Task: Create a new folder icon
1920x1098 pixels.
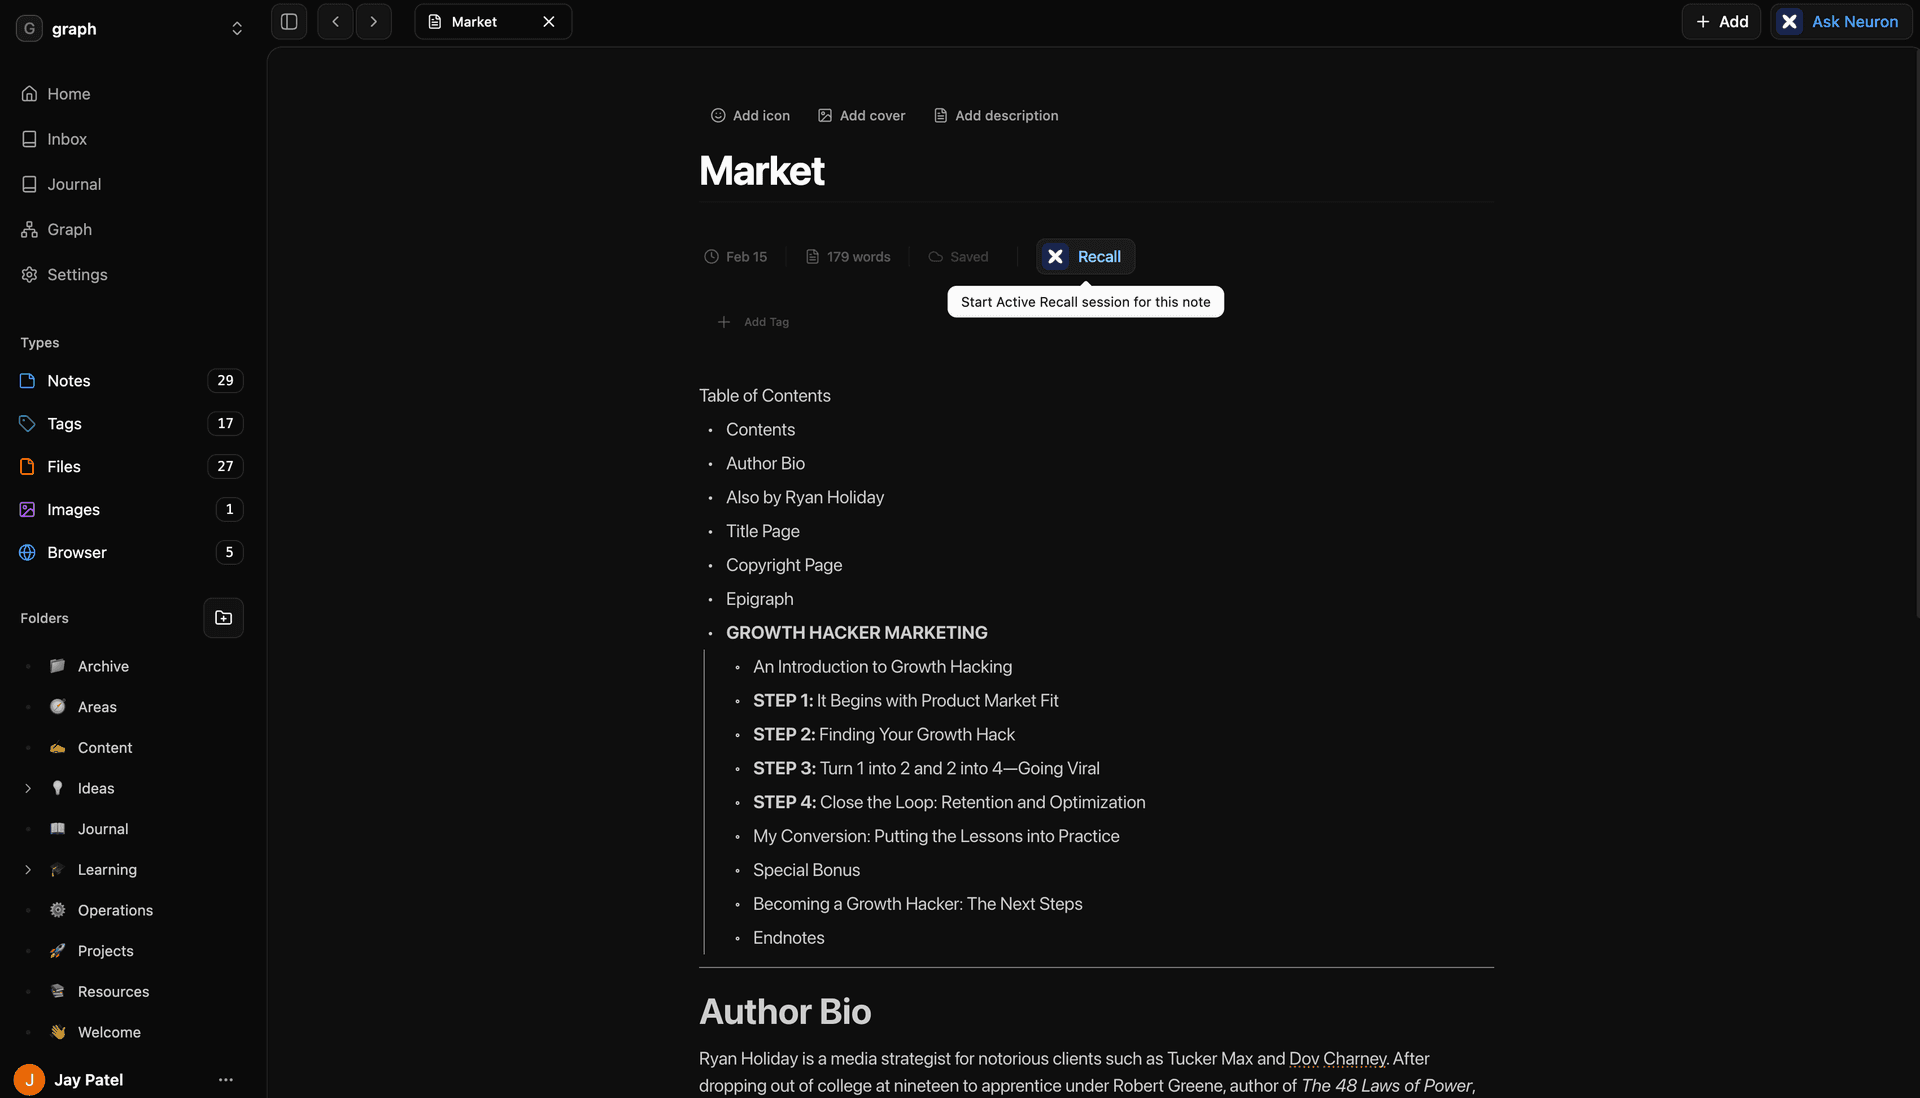Action: pyautogui.click(x=223, y=618)
